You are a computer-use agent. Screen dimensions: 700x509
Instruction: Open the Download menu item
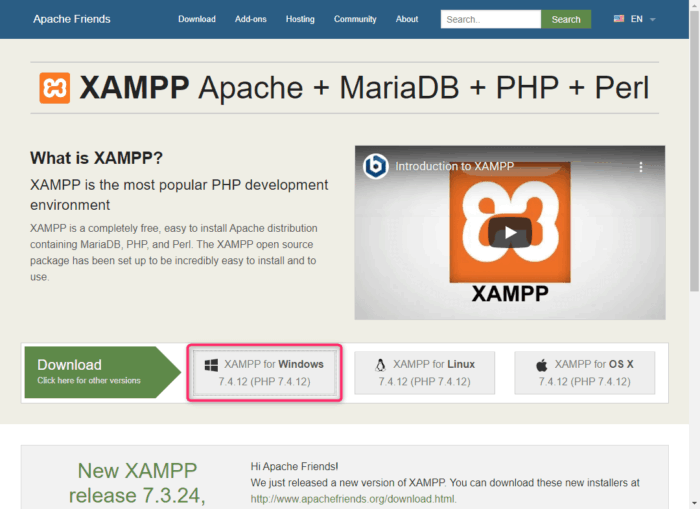(197, 19)
